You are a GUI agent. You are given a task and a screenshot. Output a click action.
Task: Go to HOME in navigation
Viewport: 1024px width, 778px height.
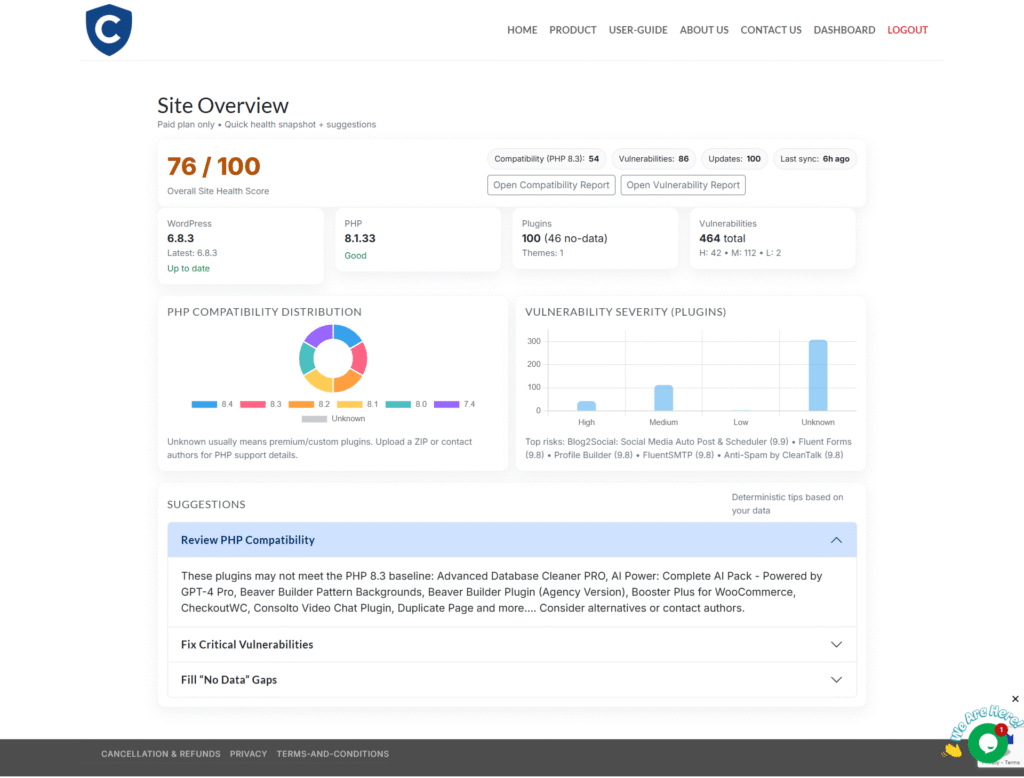pyautogui.click(x=522, y=30)
